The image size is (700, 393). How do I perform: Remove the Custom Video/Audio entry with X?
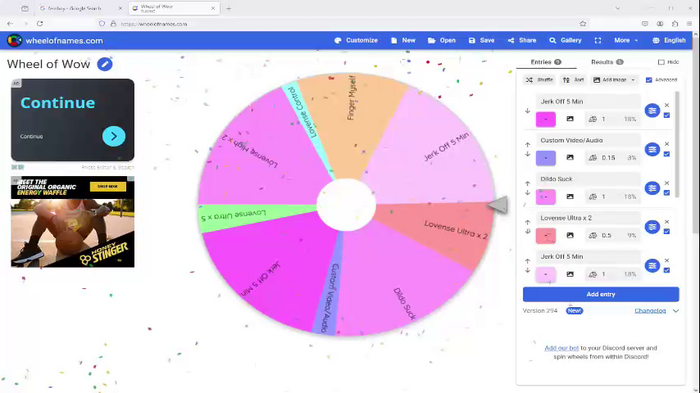pyautogui.click(x=667, y=144)
